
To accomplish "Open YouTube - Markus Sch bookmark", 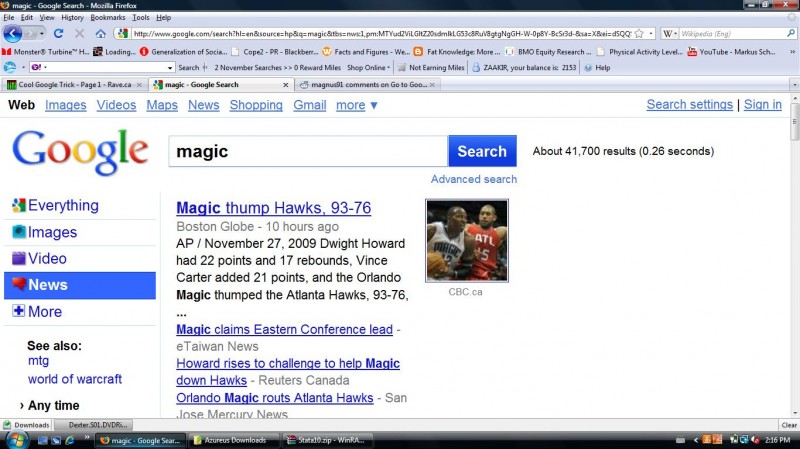I will pos(731,52).
